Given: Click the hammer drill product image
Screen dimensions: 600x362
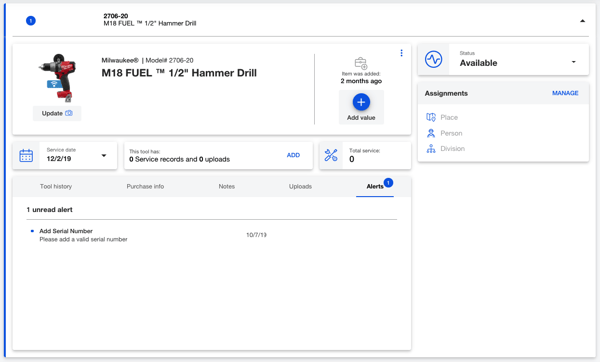Looking at the screenshot, I should tap(58, 78).
